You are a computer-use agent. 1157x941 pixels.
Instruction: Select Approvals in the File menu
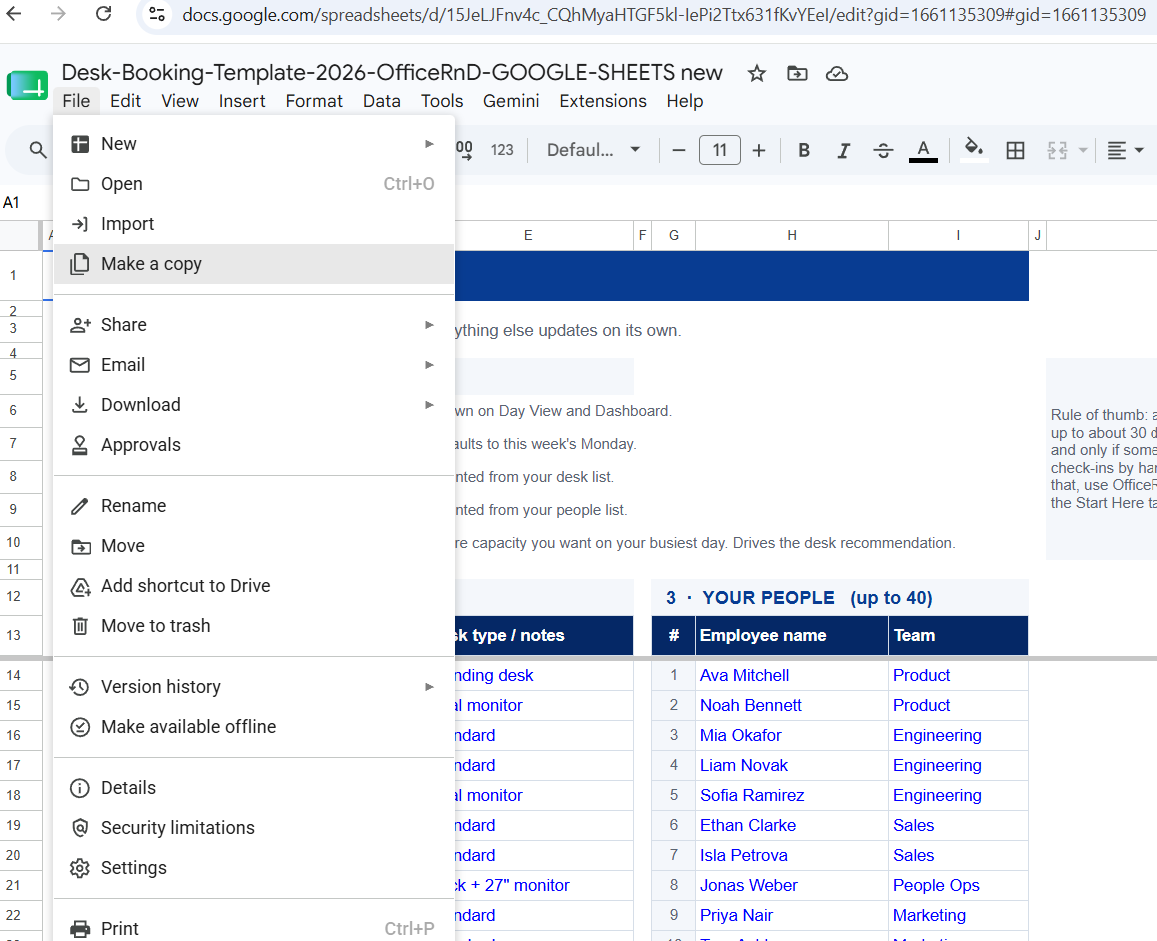(254, 445)
